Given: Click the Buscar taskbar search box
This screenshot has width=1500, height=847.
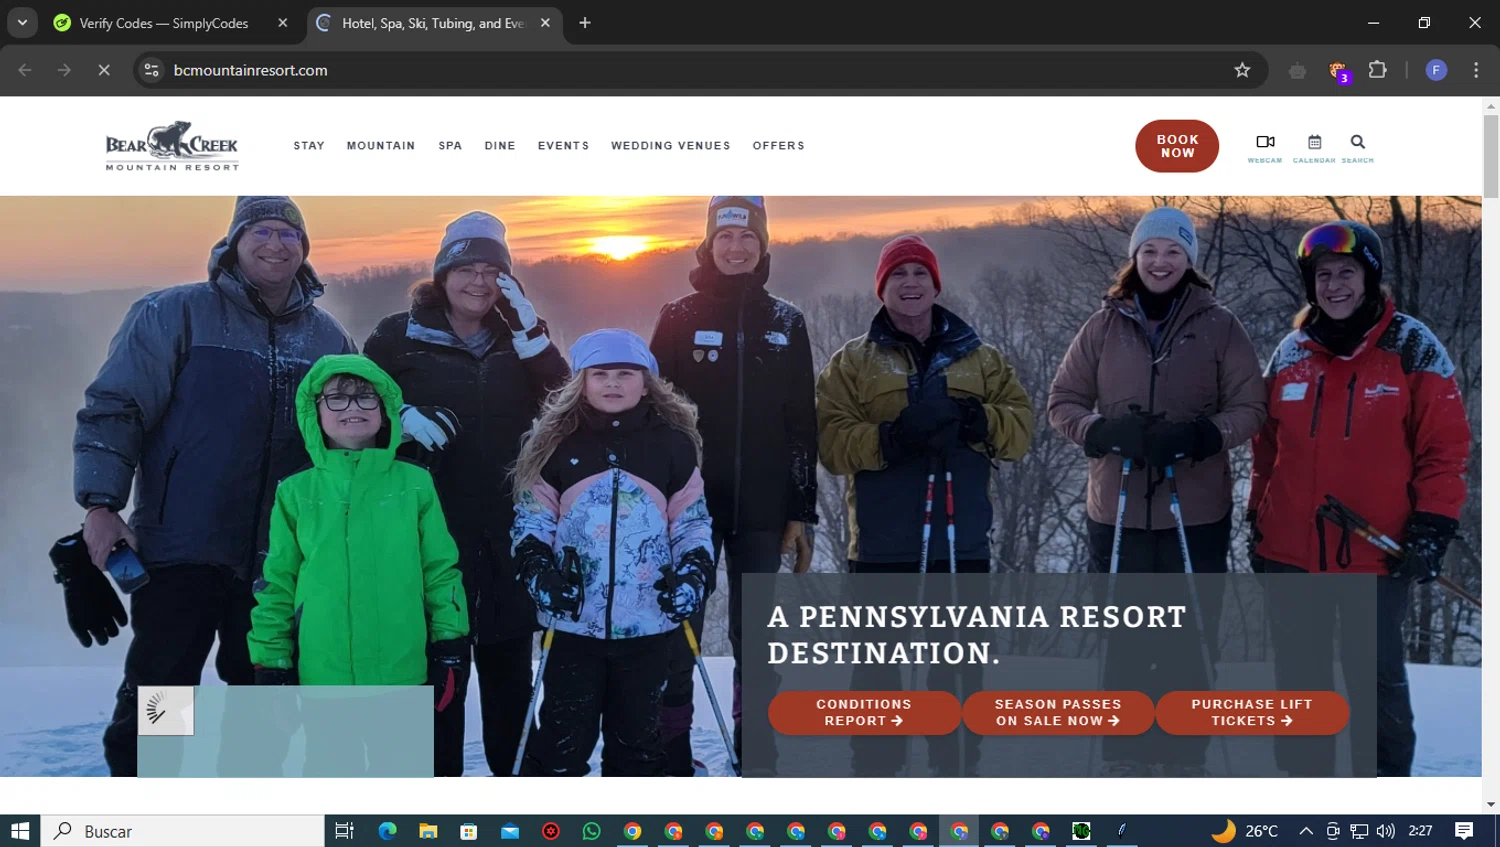Looking at the screenshot, I should coord(182,831).
